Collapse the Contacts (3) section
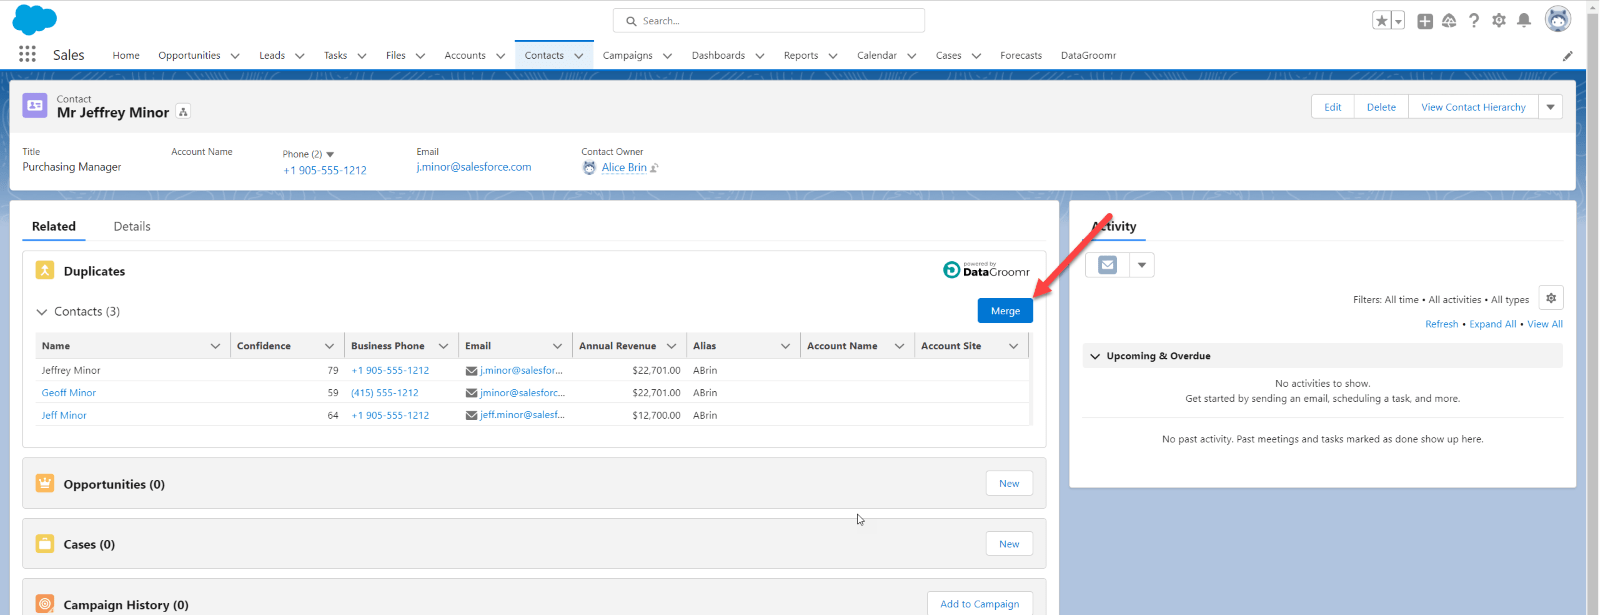The width and height of the screenshot is (1600, 615). coord(42,312)
